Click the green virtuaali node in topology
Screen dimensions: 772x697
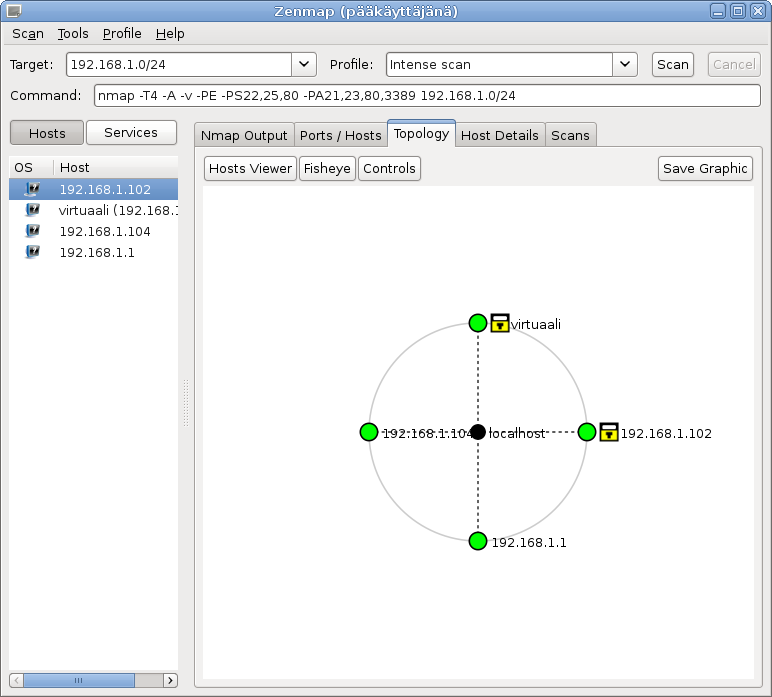(478, 323)
